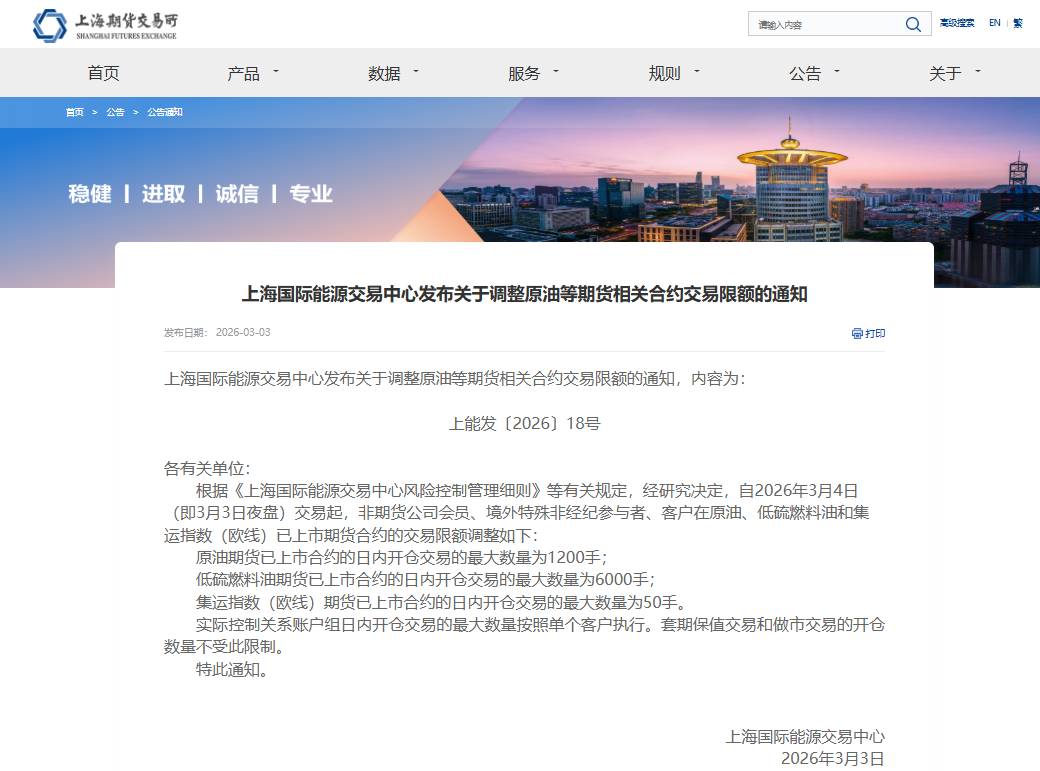Click the printer icon next to 打印
This screenshot has width=1040, height=771.
(857, 333)
